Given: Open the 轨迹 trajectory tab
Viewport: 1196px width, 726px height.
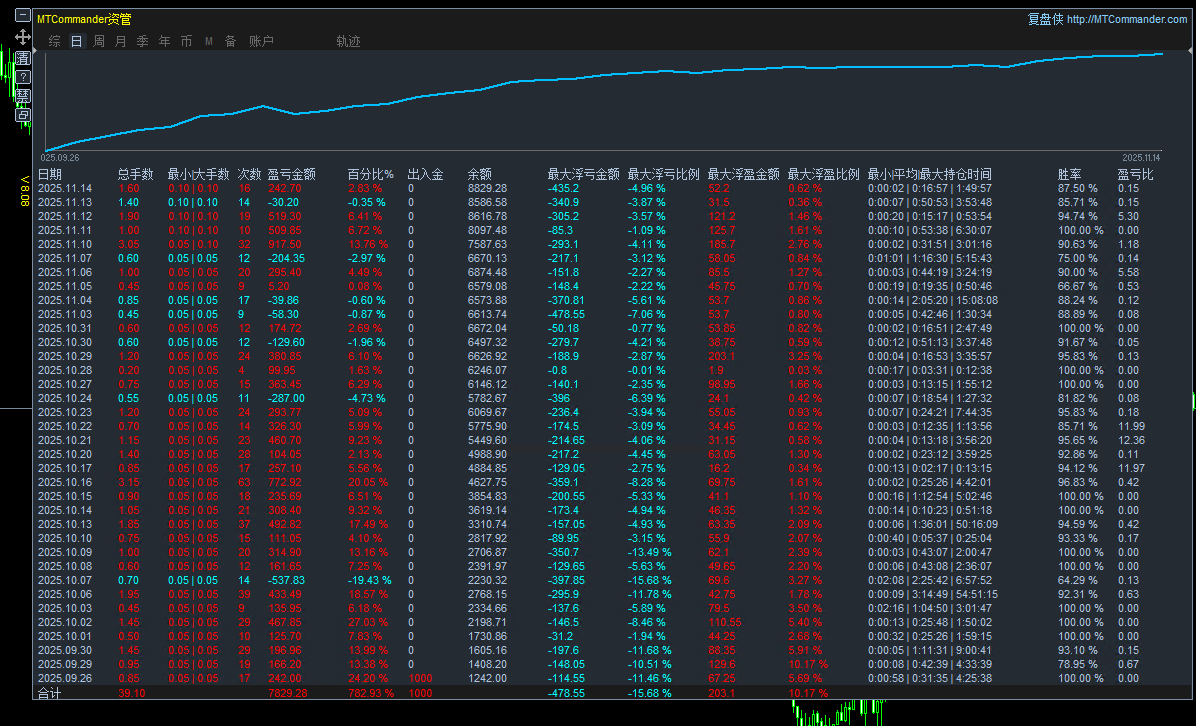Looking at the screenshot, I should tap(348, 41).
